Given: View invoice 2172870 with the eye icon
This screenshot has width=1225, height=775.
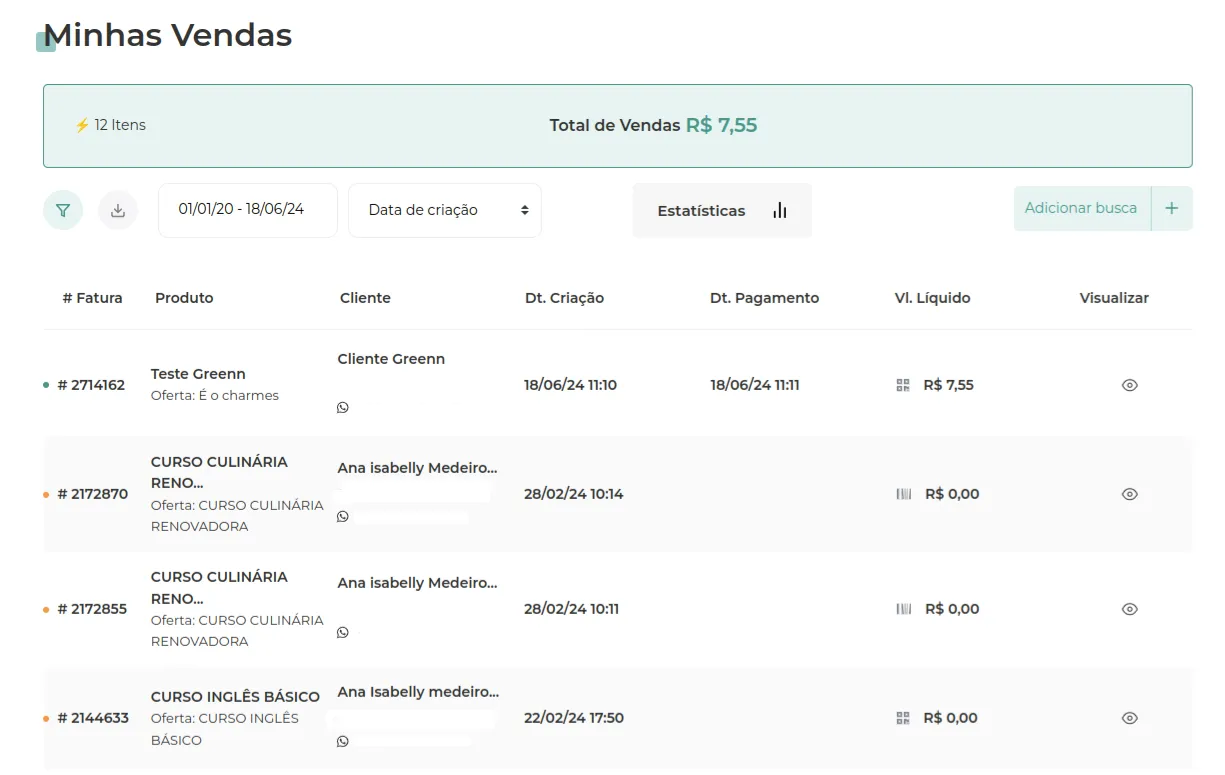Looking at the screenshot, I should [1130, 494].
